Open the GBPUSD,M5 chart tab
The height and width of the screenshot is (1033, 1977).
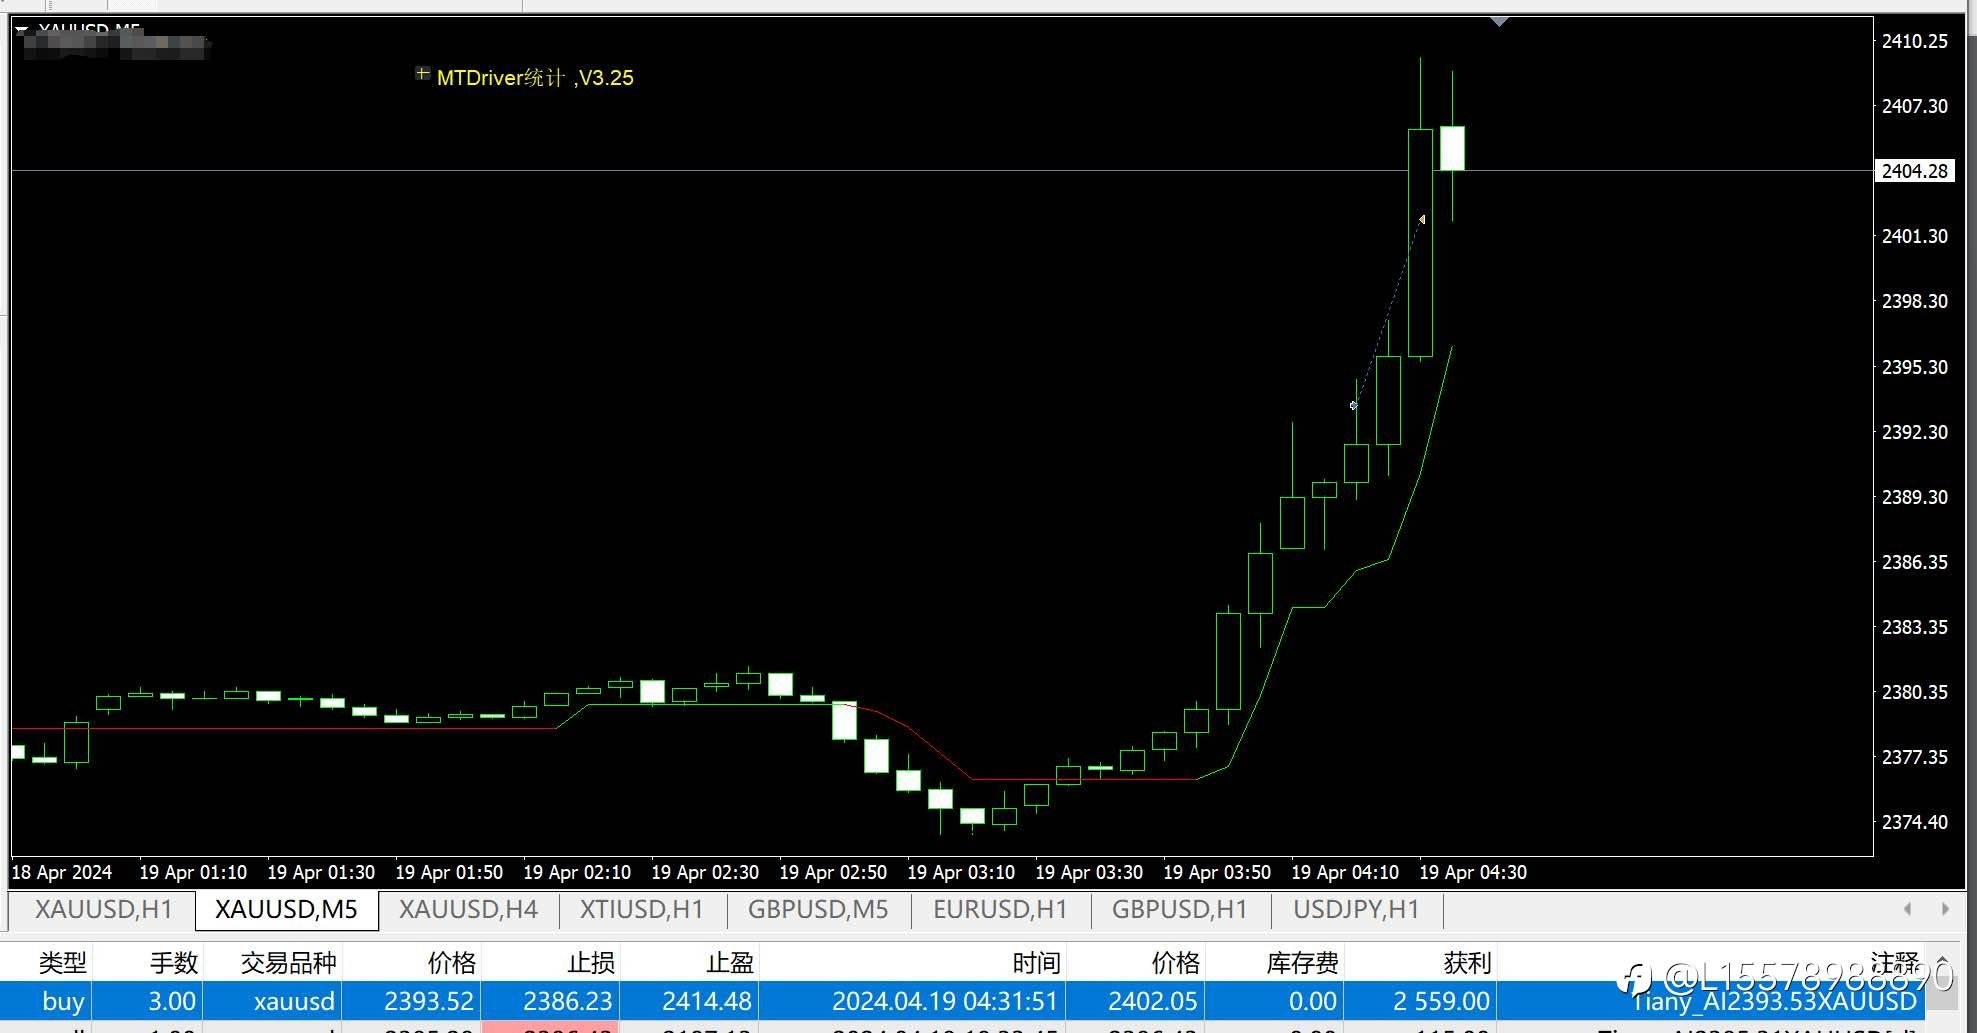point(818,909)
